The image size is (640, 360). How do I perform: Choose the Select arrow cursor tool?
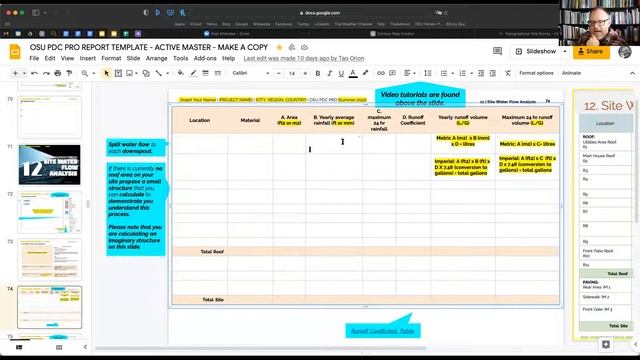(107, 73)
